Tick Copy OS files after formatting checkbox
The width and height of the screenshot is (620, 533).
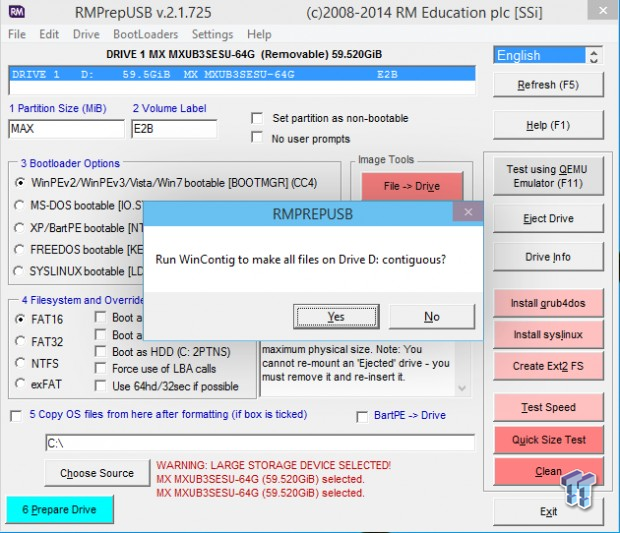(16, 416)
